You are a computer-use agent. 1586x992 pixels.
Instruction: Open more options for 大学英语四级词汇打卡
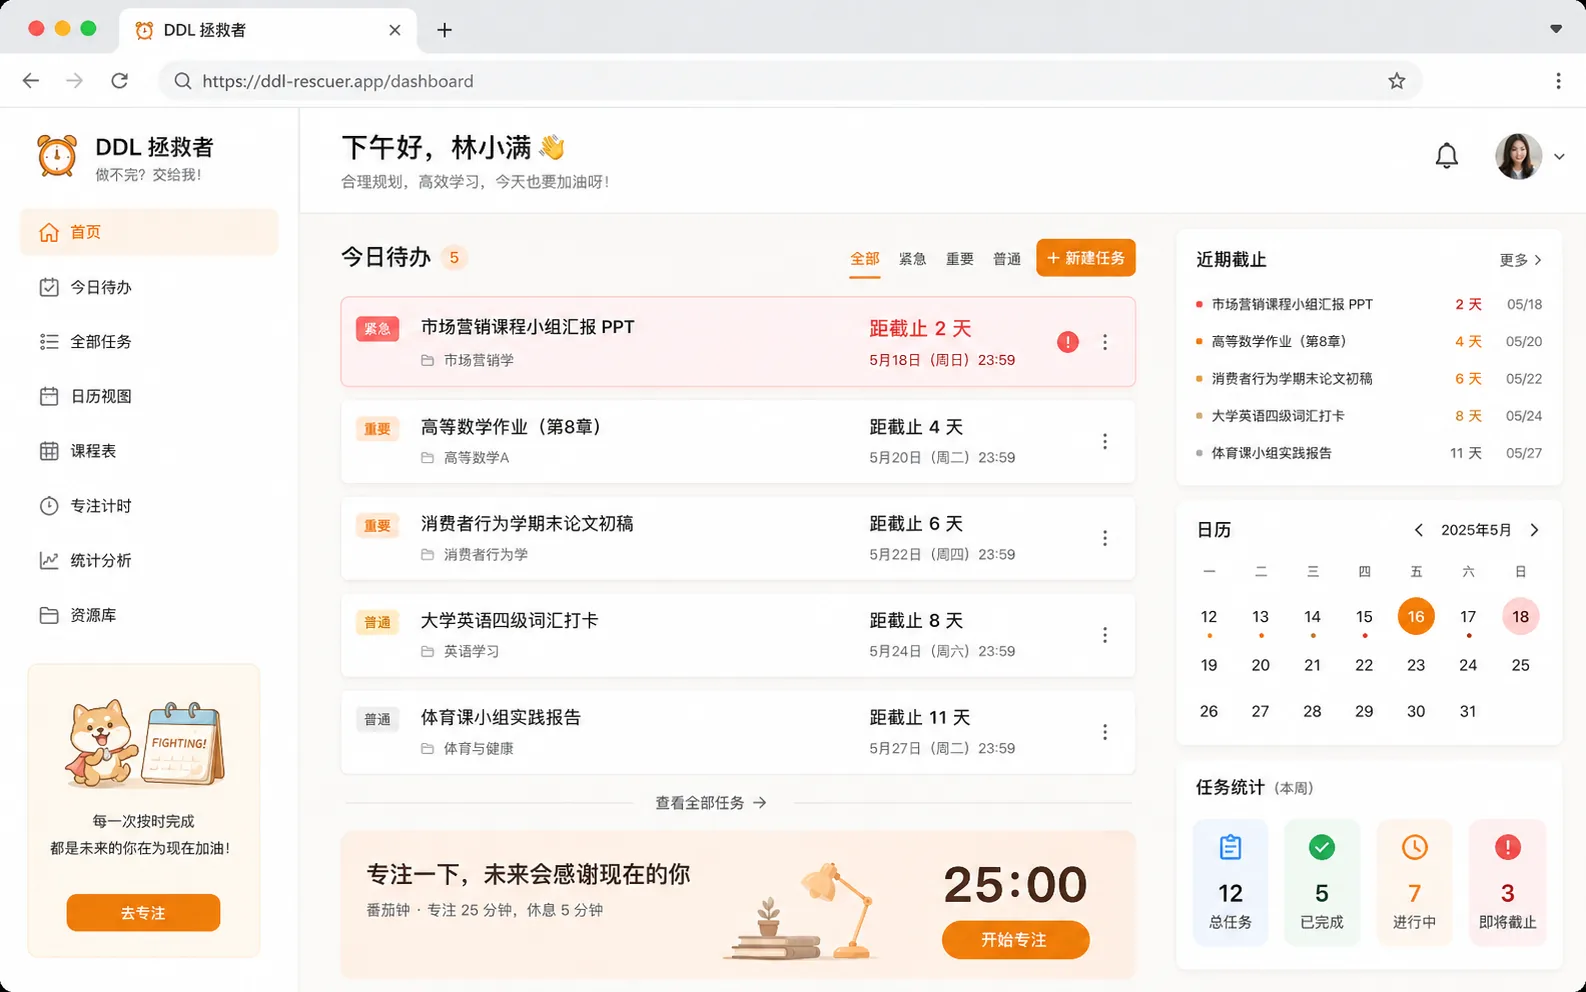1105,635
